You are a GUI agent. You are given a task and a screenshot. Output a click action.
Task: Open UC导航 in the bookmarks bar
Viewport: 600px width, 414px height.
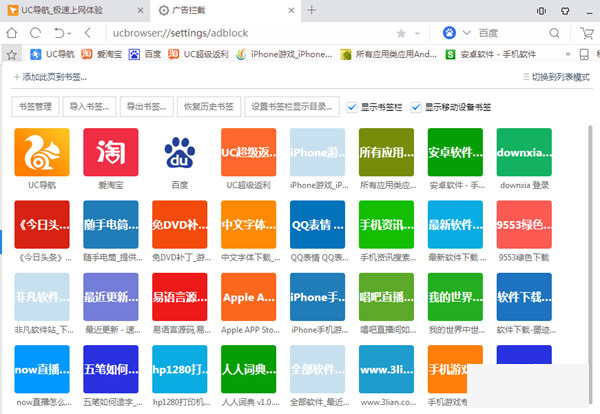point(52,54)
